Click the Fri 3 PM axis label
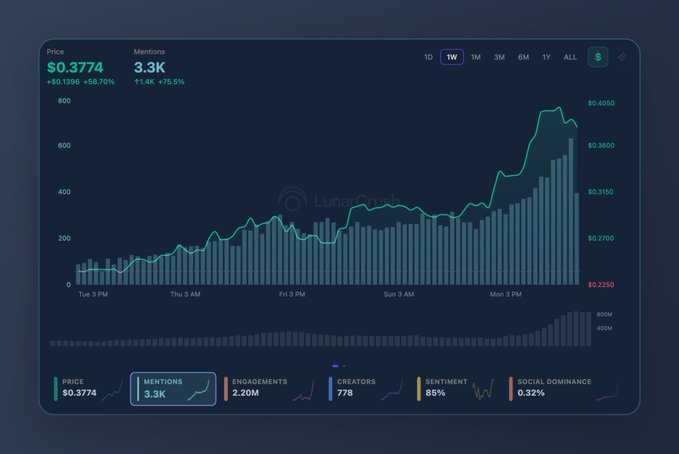This screenshot has height=454, width=679. coord(292,294)
